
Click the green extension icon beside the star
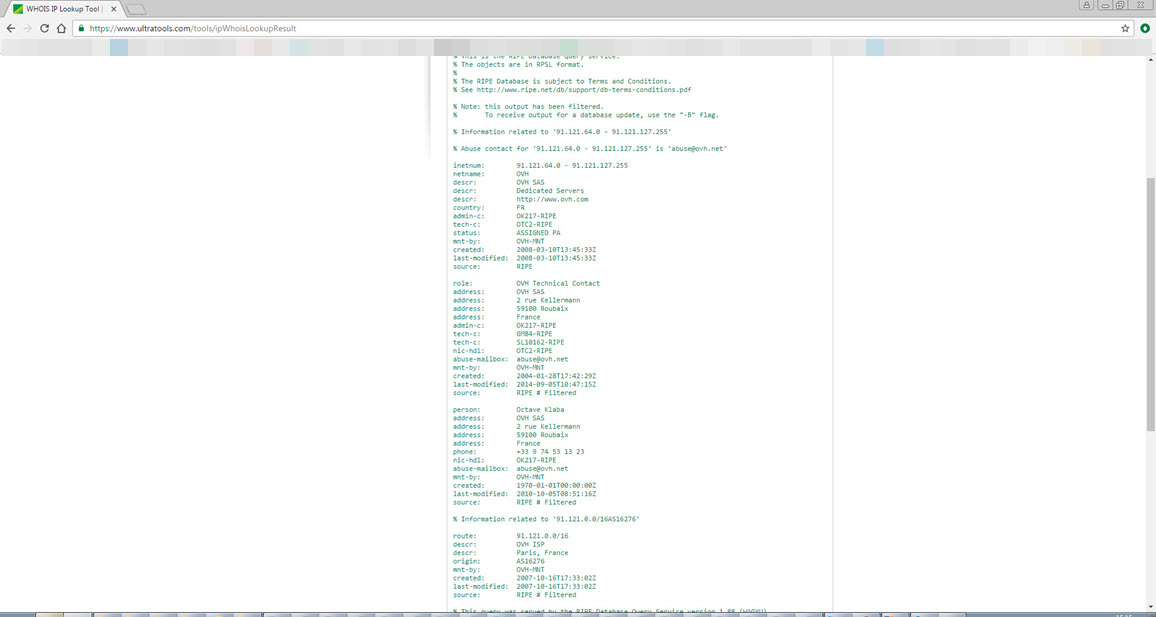(x=1145, y=28)
